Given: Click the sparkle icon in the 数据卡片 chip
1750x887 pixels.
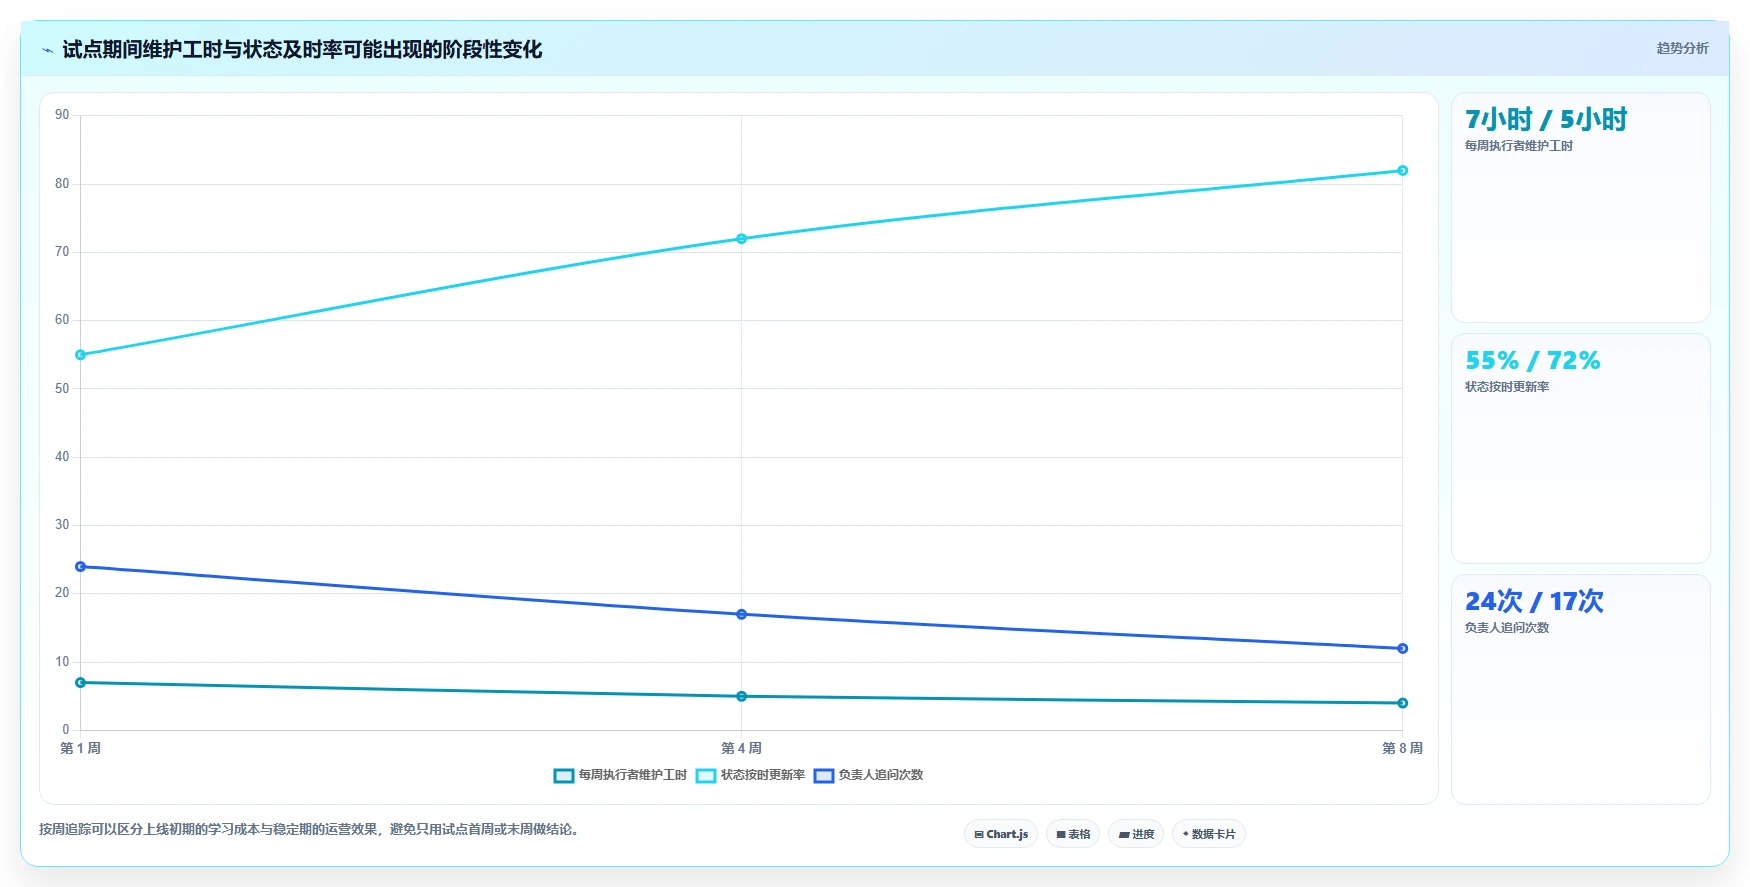Looking at the screenshot, I should tap(1186, 834).
